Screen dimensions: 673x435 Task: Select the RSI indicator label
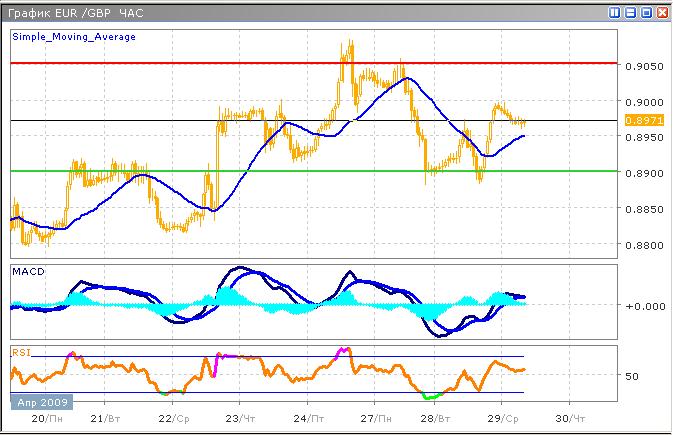21,352
